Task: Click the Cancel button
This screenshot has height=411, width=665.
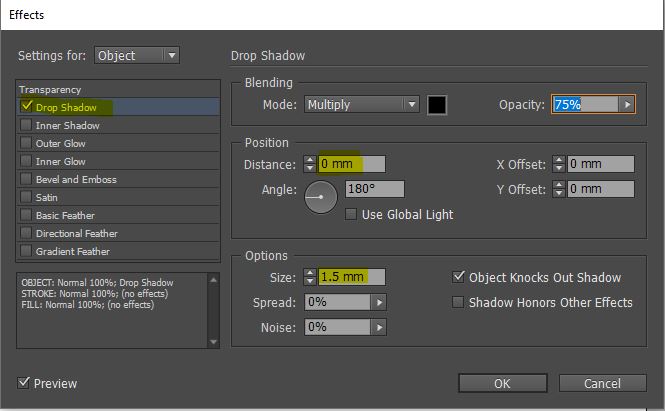Action: point(603,384)
